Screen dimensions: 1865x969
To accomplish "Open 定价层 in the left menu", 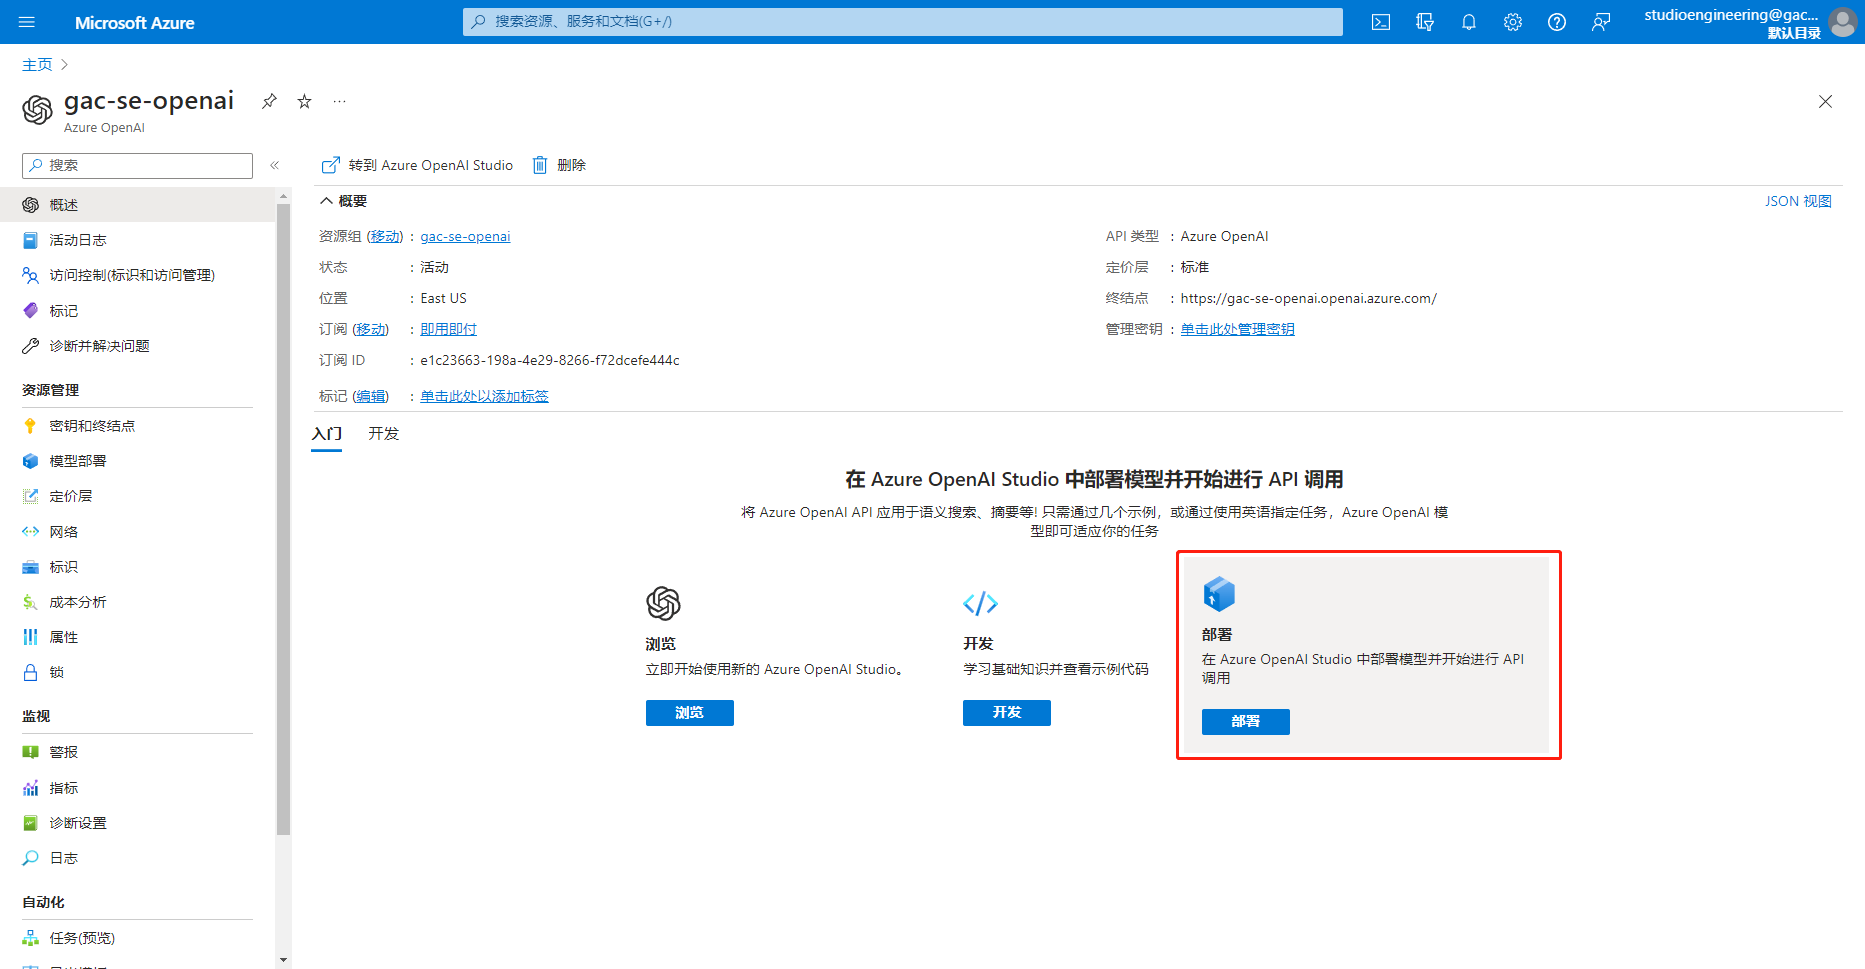I will (138, 496).
